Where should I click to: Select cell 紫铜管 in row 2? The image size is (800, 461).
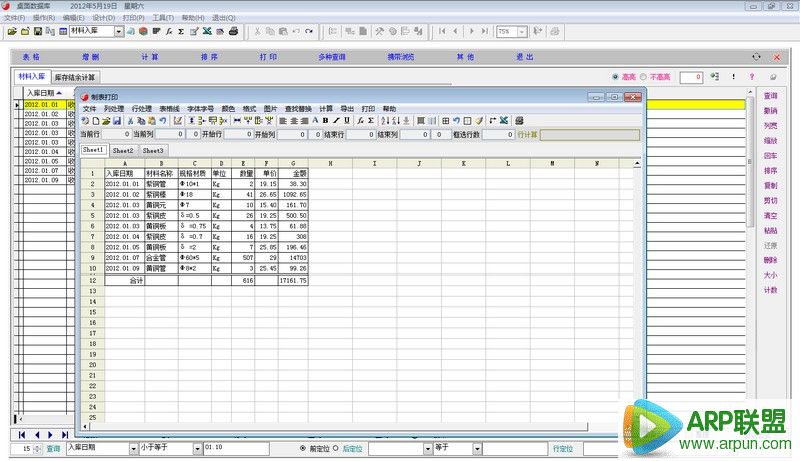tap(159, 184)
